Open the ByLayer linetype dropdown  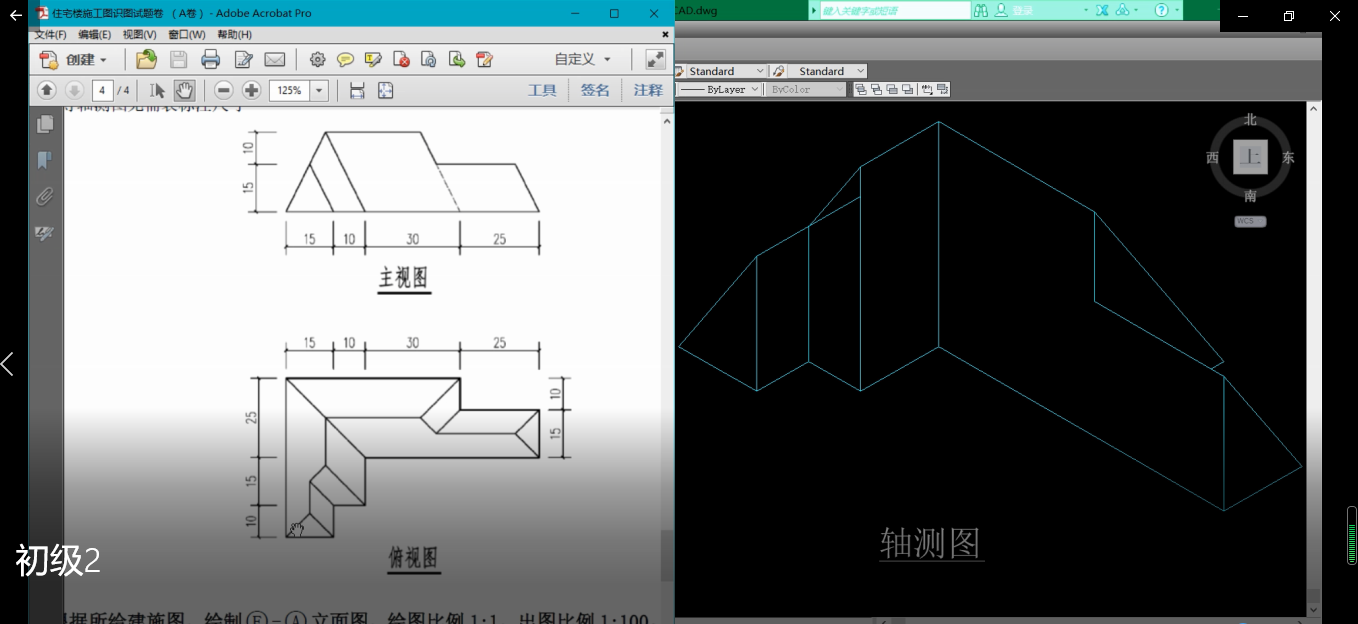click(x=754, y=89)
